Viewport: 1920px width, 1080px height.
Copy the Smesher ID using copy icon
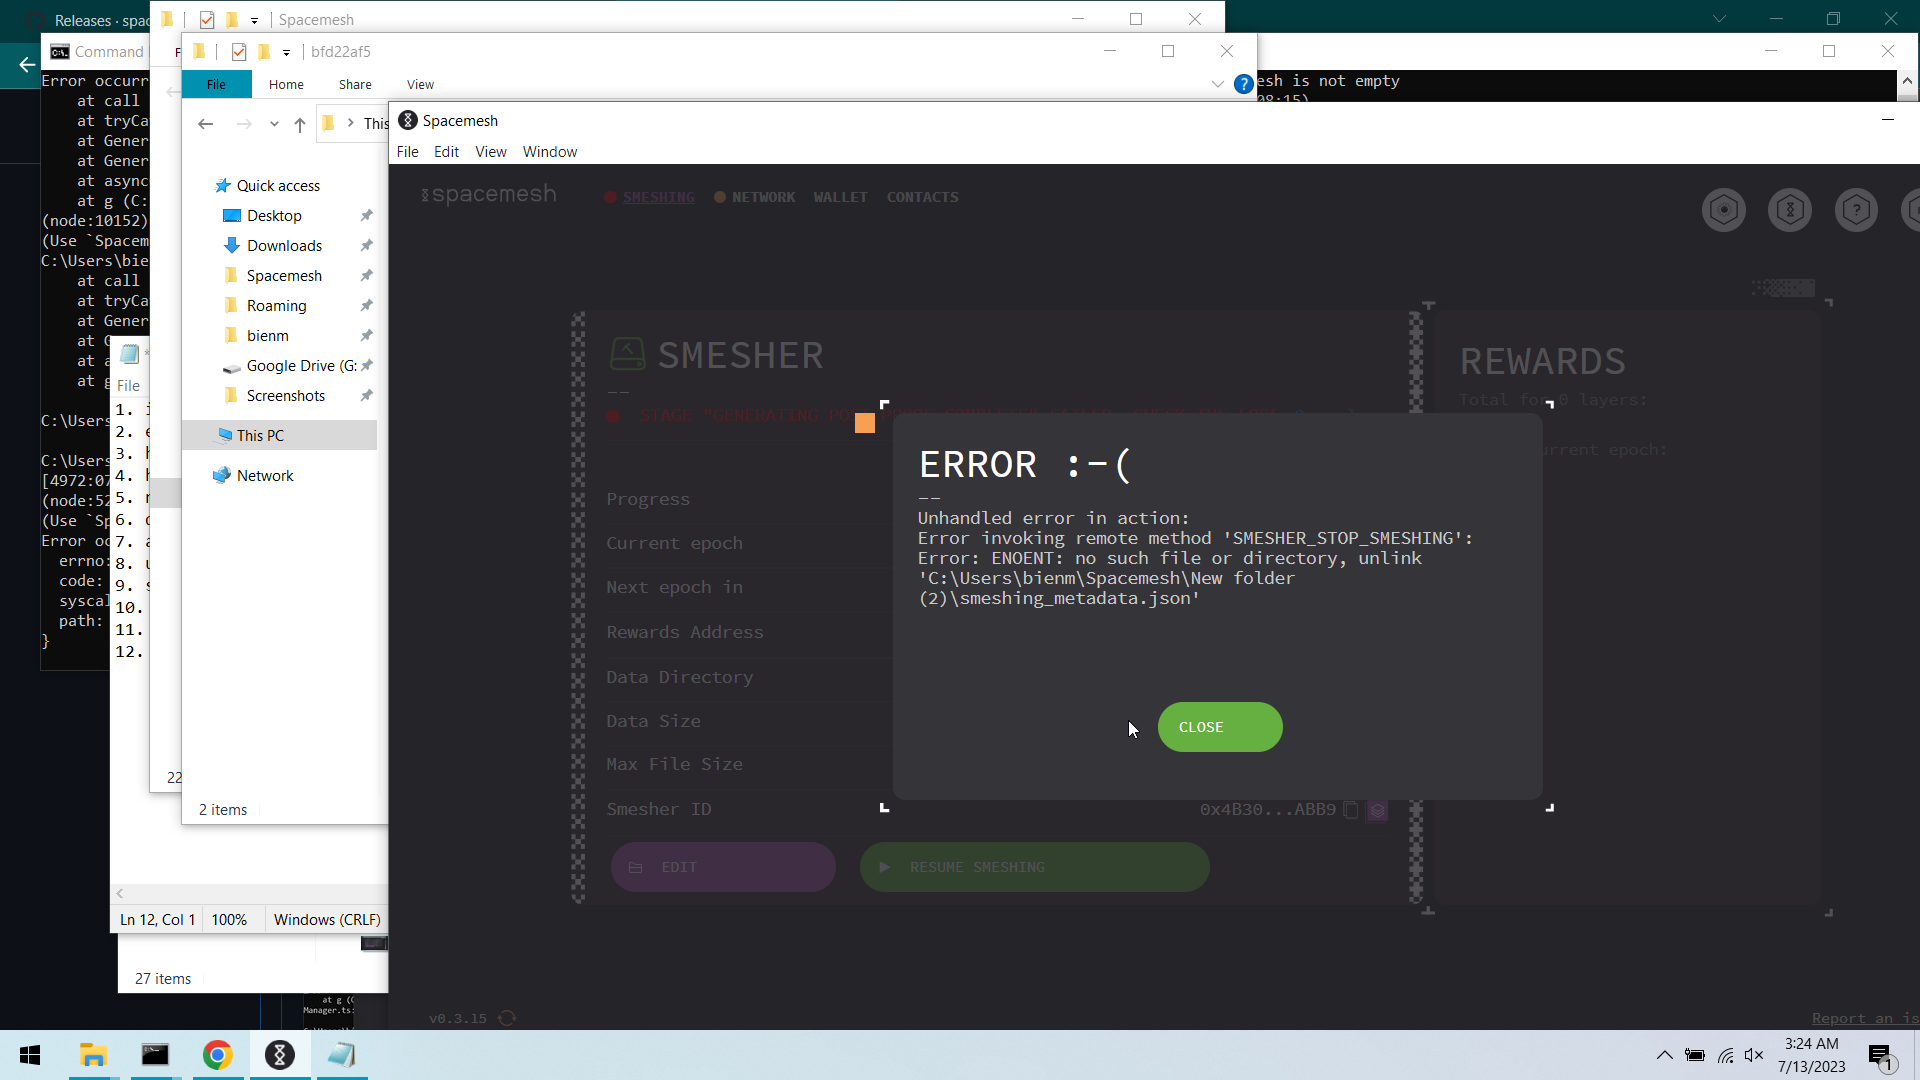(1351, 810)
